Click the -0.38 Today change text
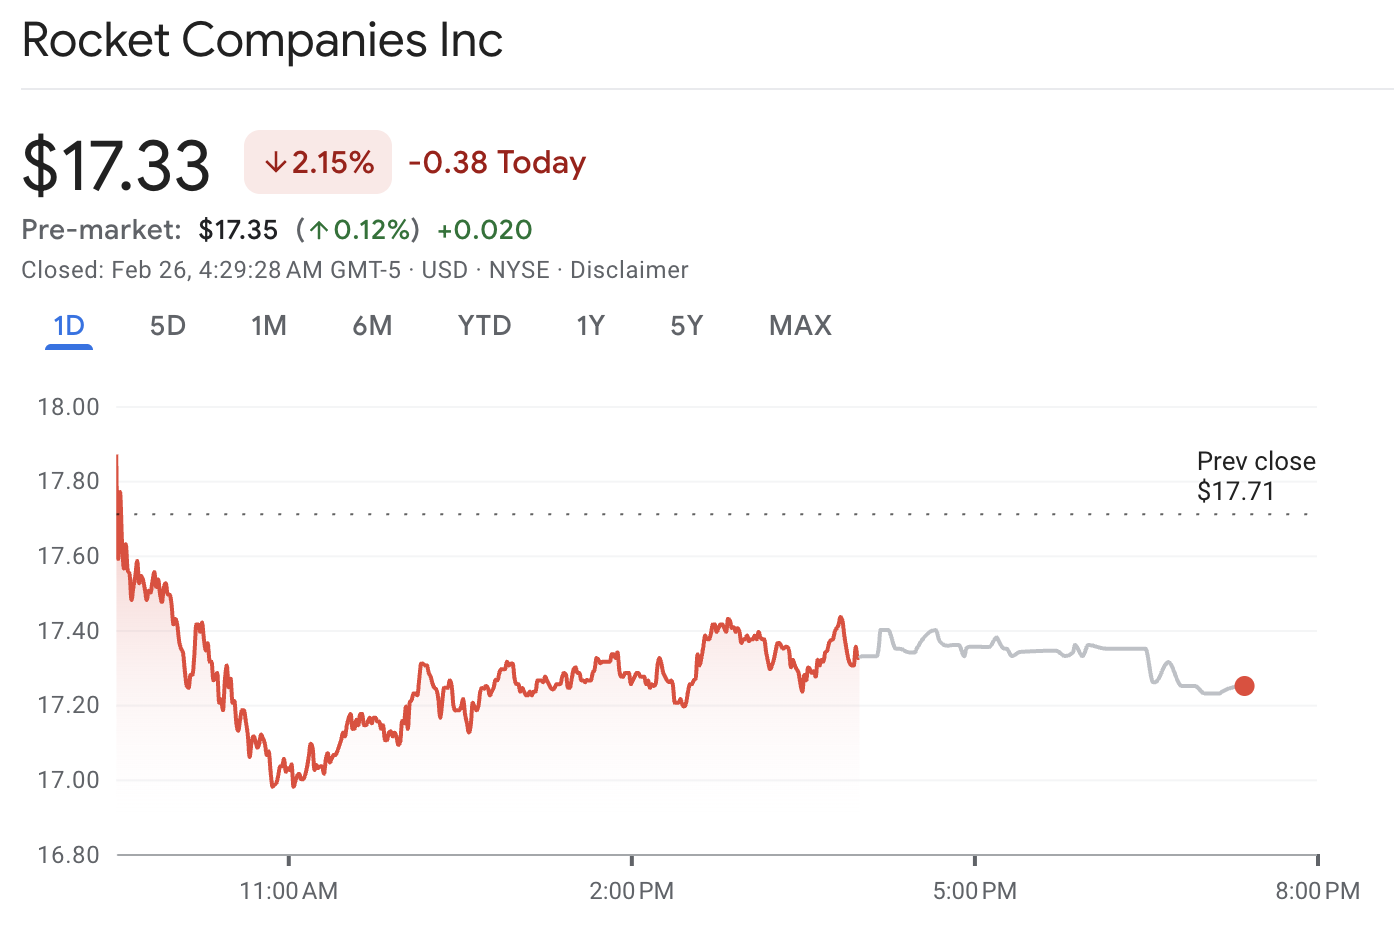 [x=497, y=162]
